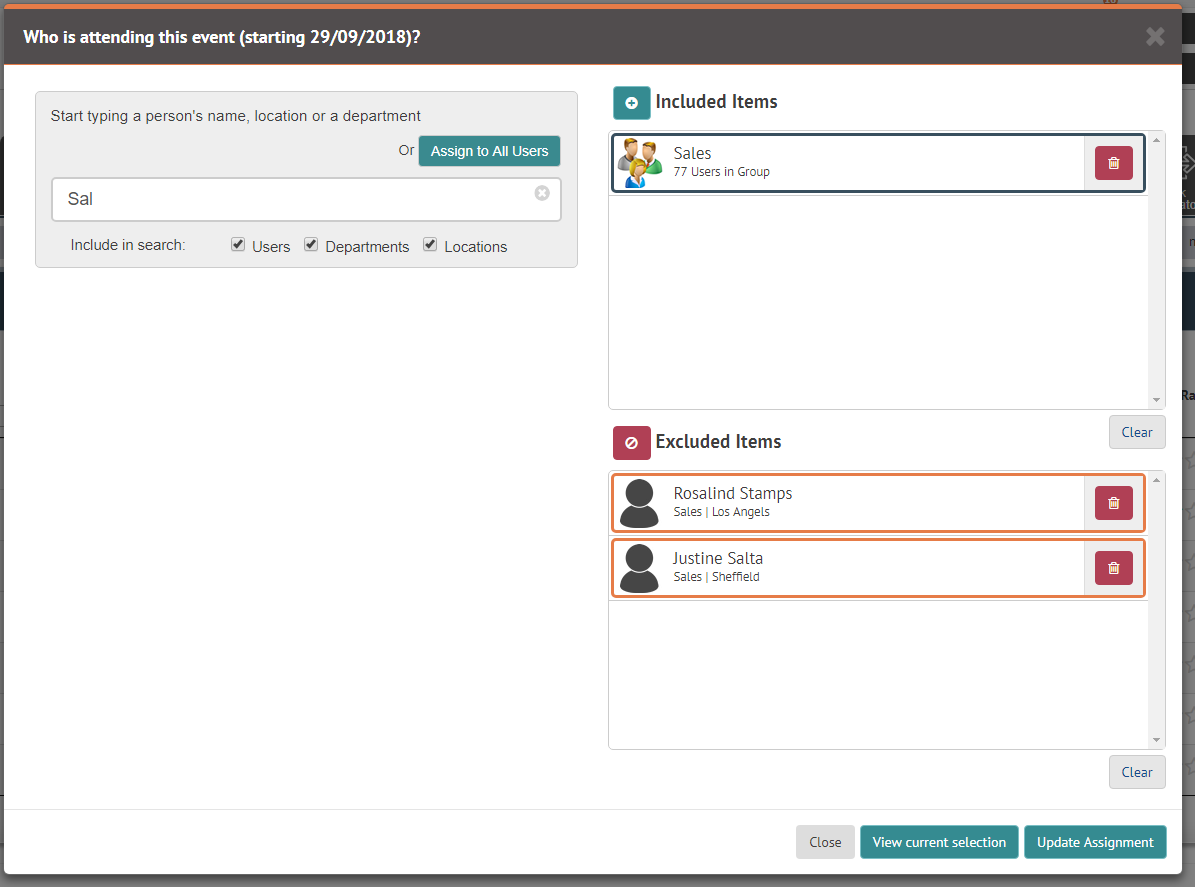Remove Justine Salta from Excluded Items
Screen dimensions: 1195x887
click(1113, 568)
